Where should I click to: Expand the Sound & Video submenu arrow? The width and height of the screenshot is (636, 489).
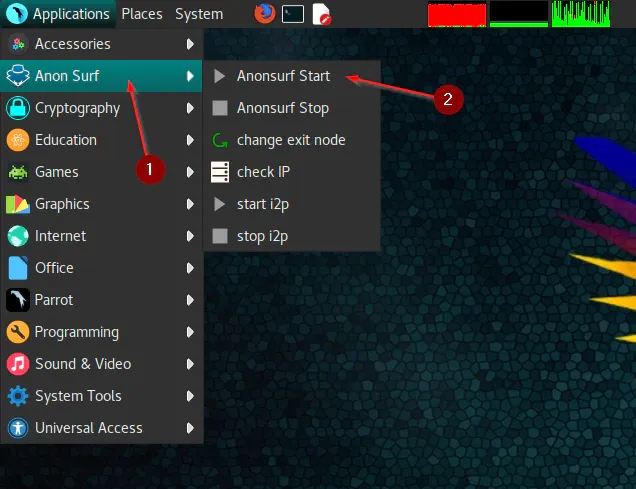pyautogui.click(x=190, y=364)
